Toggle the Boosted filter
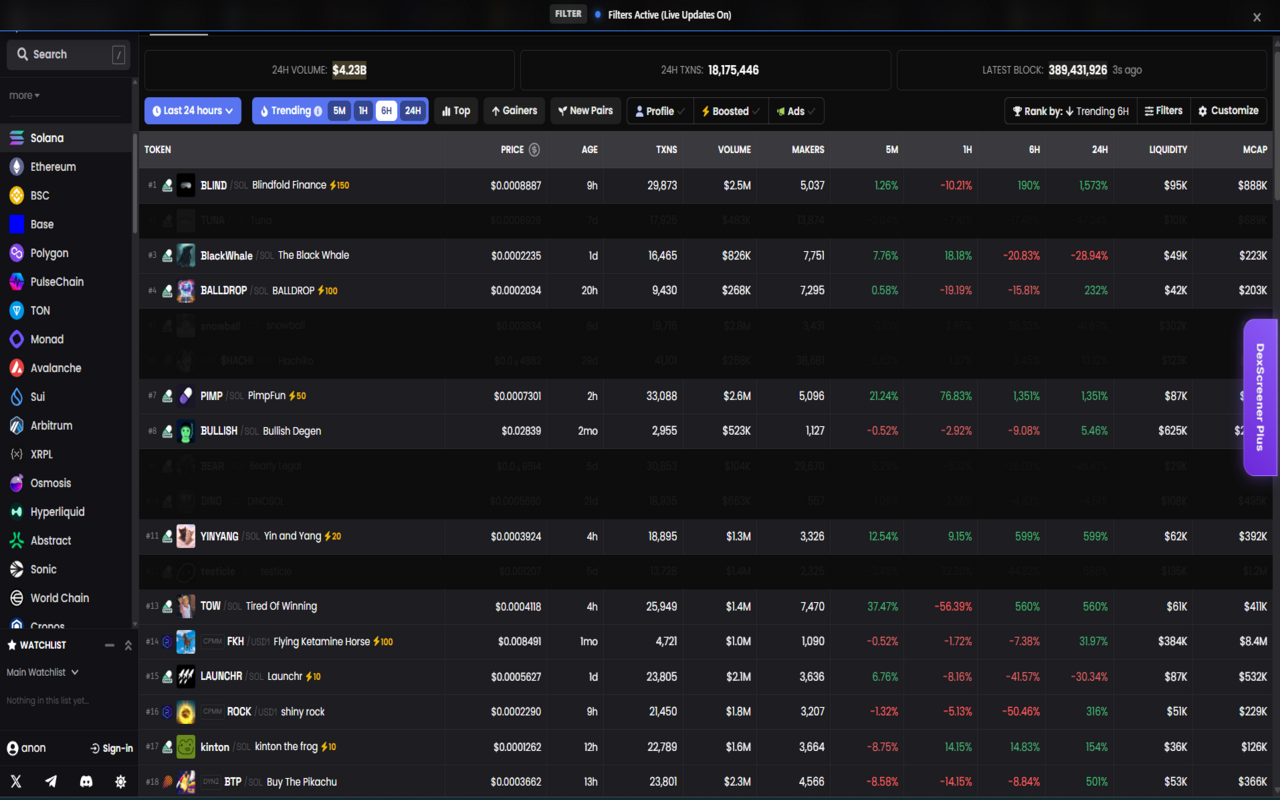 coord(730,111)
